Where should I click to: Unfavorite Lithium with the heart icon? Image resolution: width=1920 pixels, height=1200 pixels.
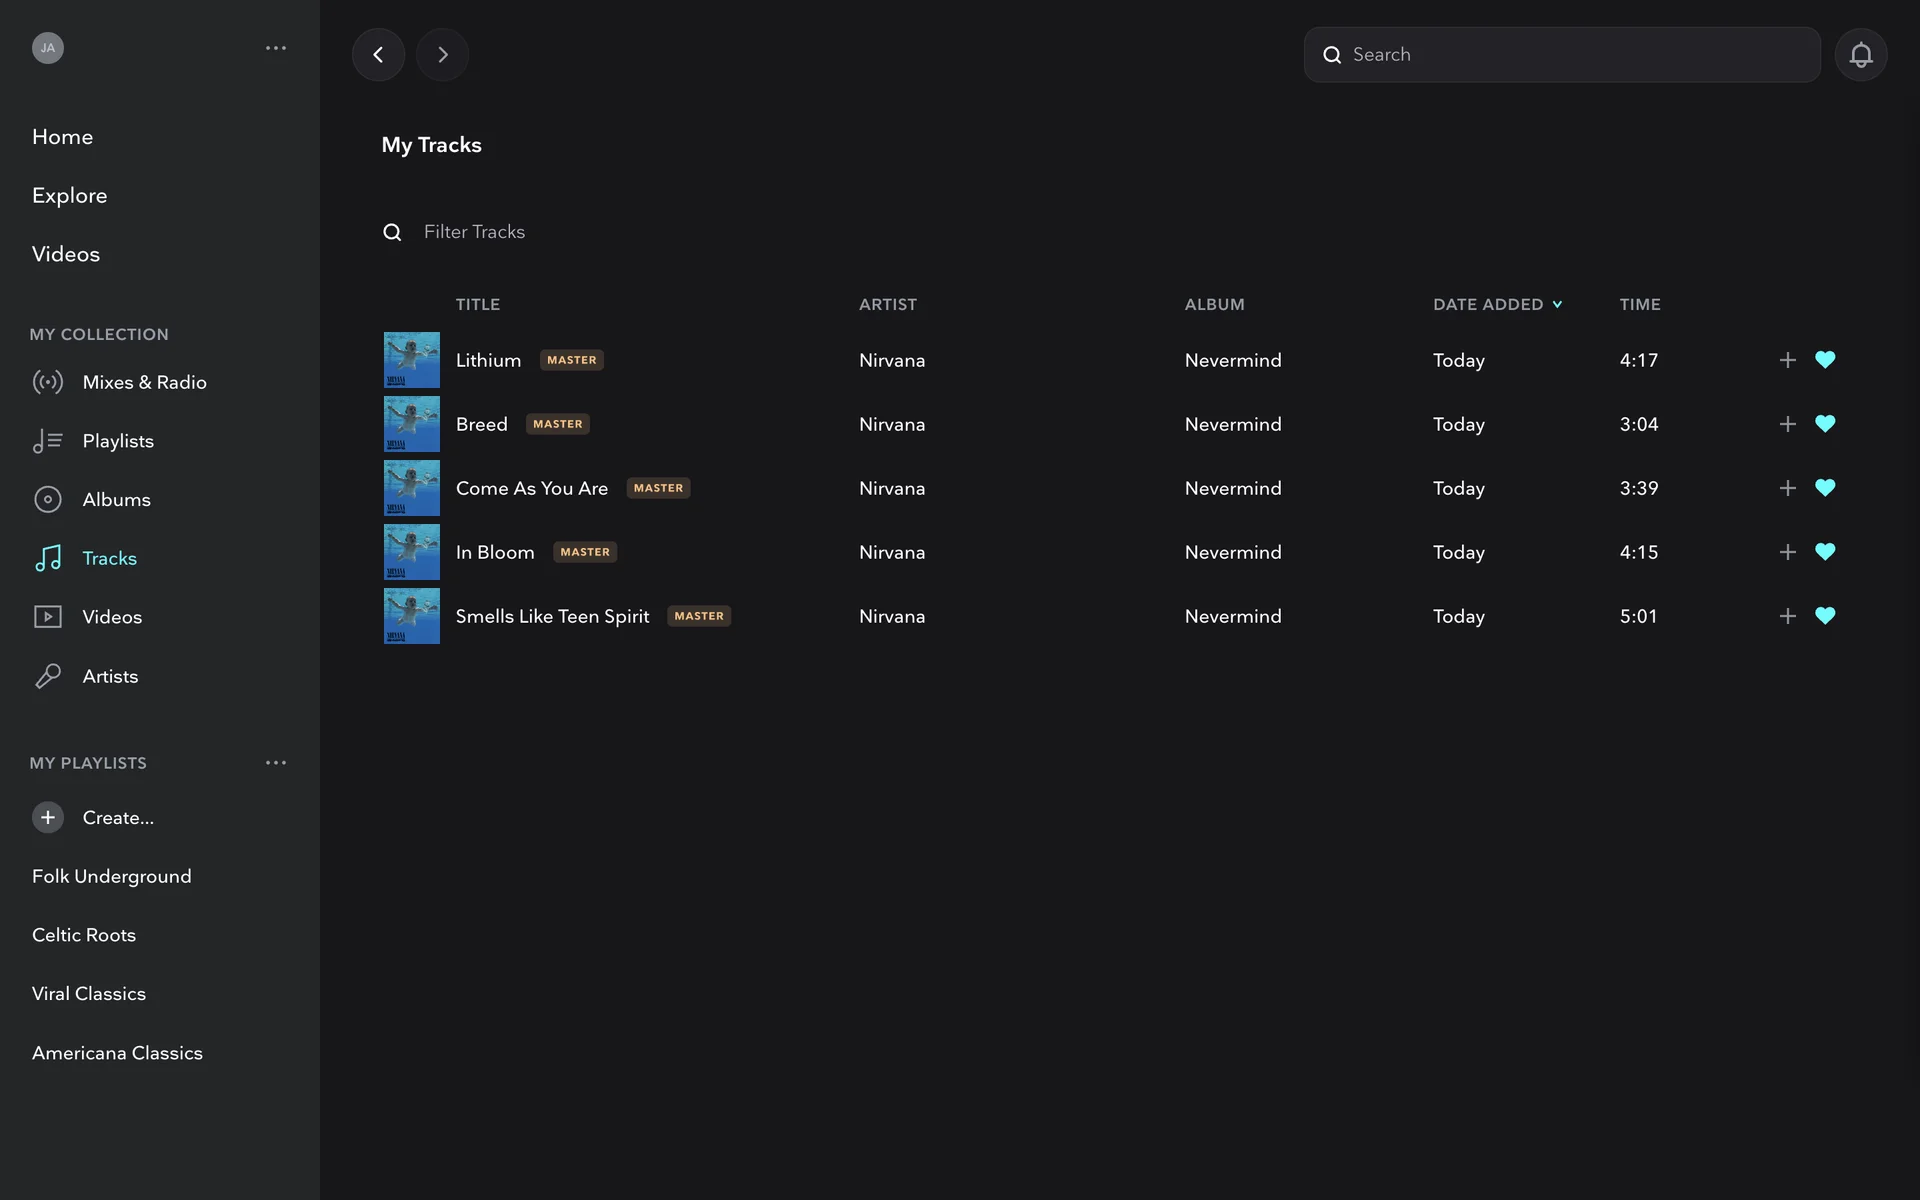pyautogui.click(x=1825, y=360)
